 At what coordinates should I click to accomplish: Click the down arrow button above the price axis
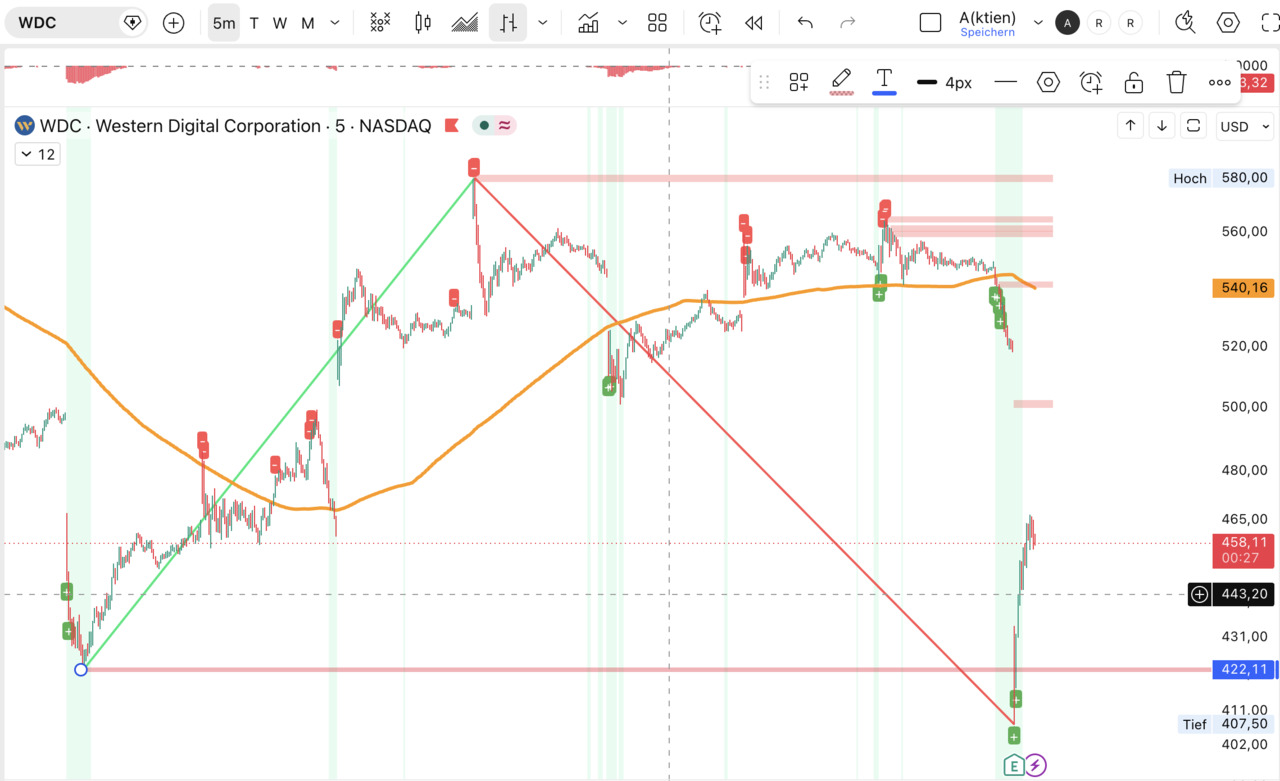[1162, 126]
